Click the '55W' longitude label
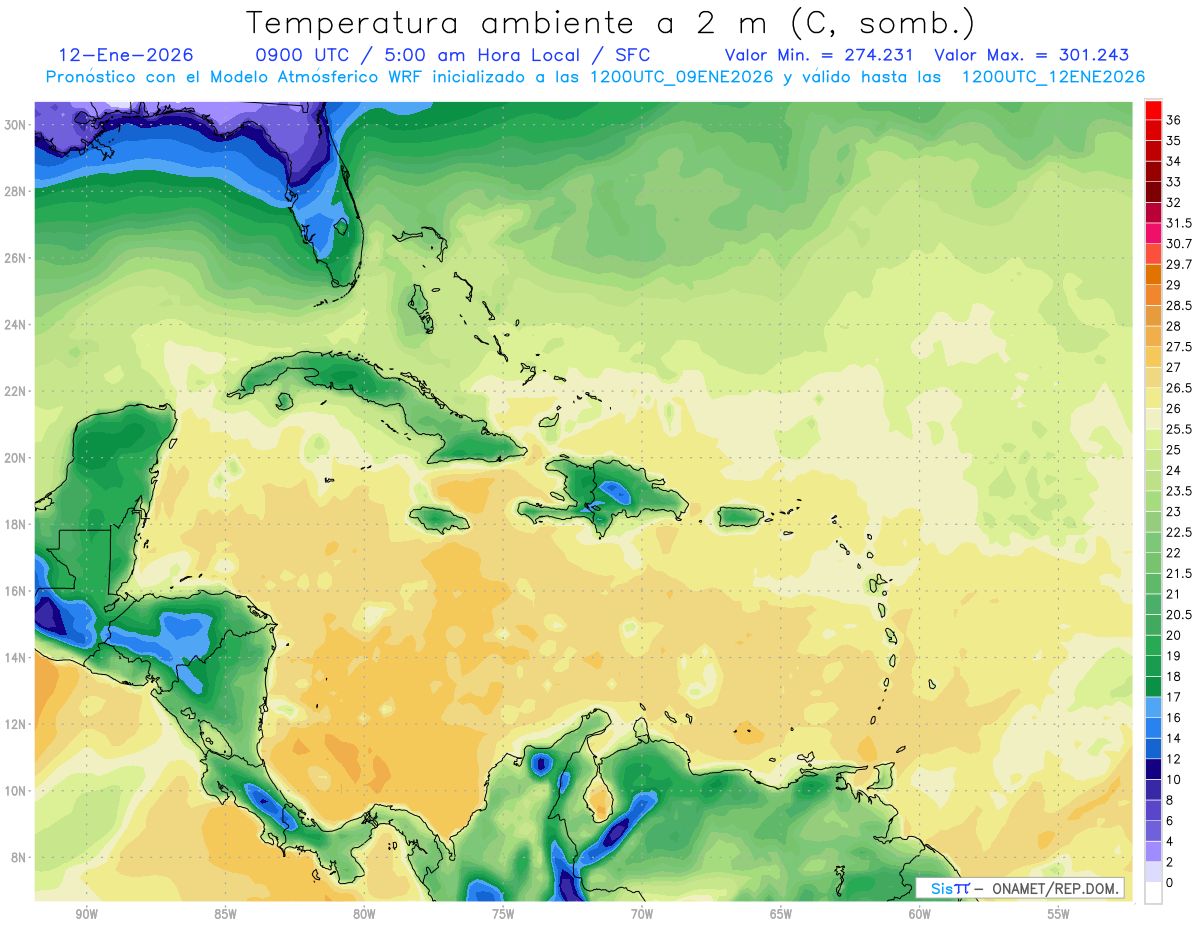Image resolution: width=1200 pixels, height=927 pixels. click(1059, 915)
